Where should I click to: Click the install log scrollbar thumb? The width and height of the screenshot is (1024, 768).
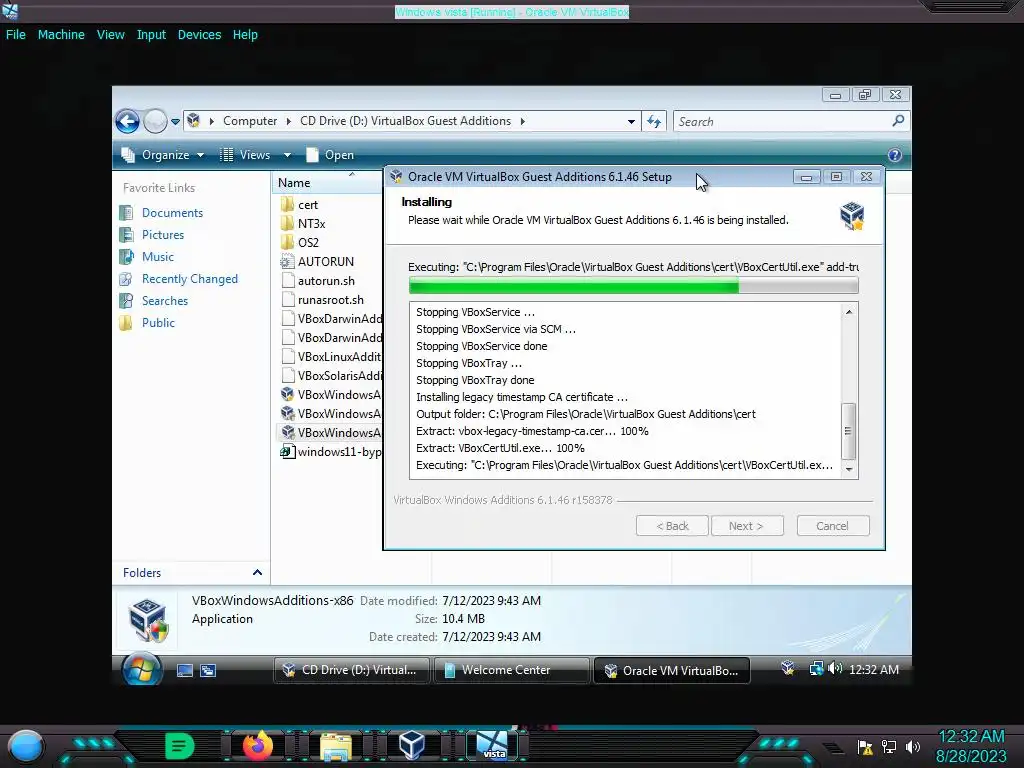coord(848,431)
